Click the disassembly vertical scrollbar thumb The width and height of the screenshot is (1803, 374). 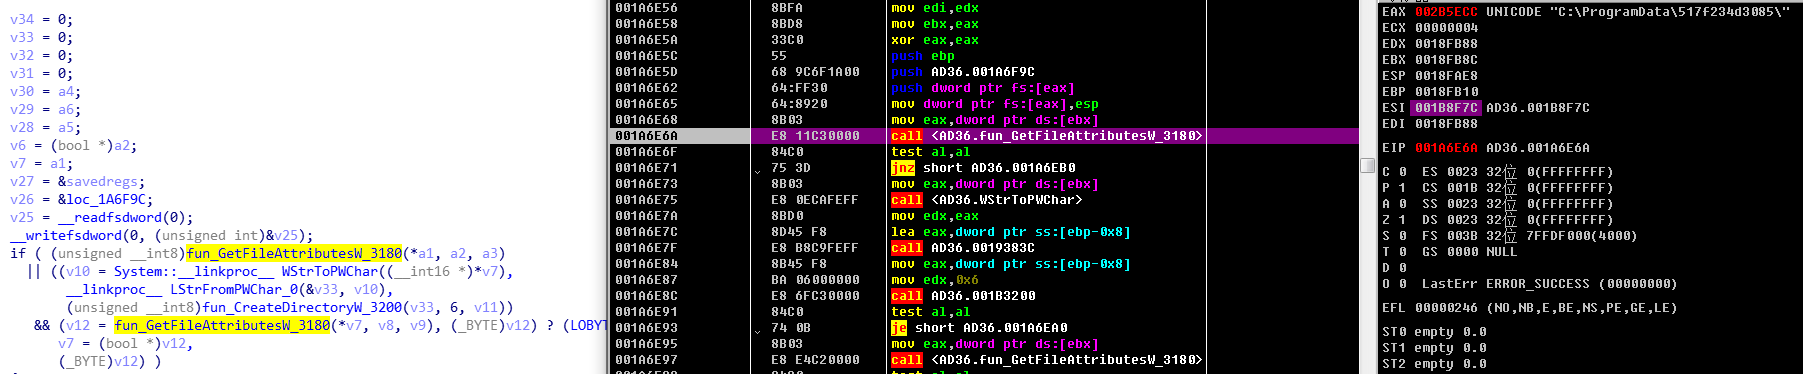coord(1367,165)
